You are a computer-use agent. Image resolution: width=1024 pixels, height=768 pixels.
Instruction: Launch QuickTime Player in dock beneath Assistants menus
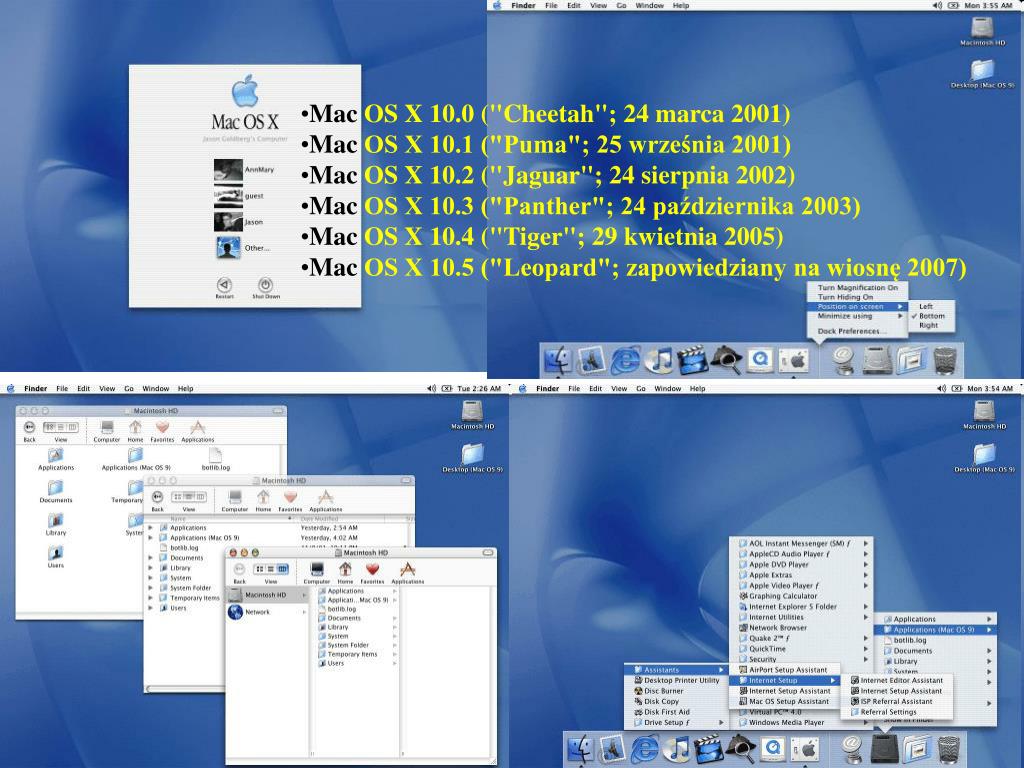[x=774, y=748]
